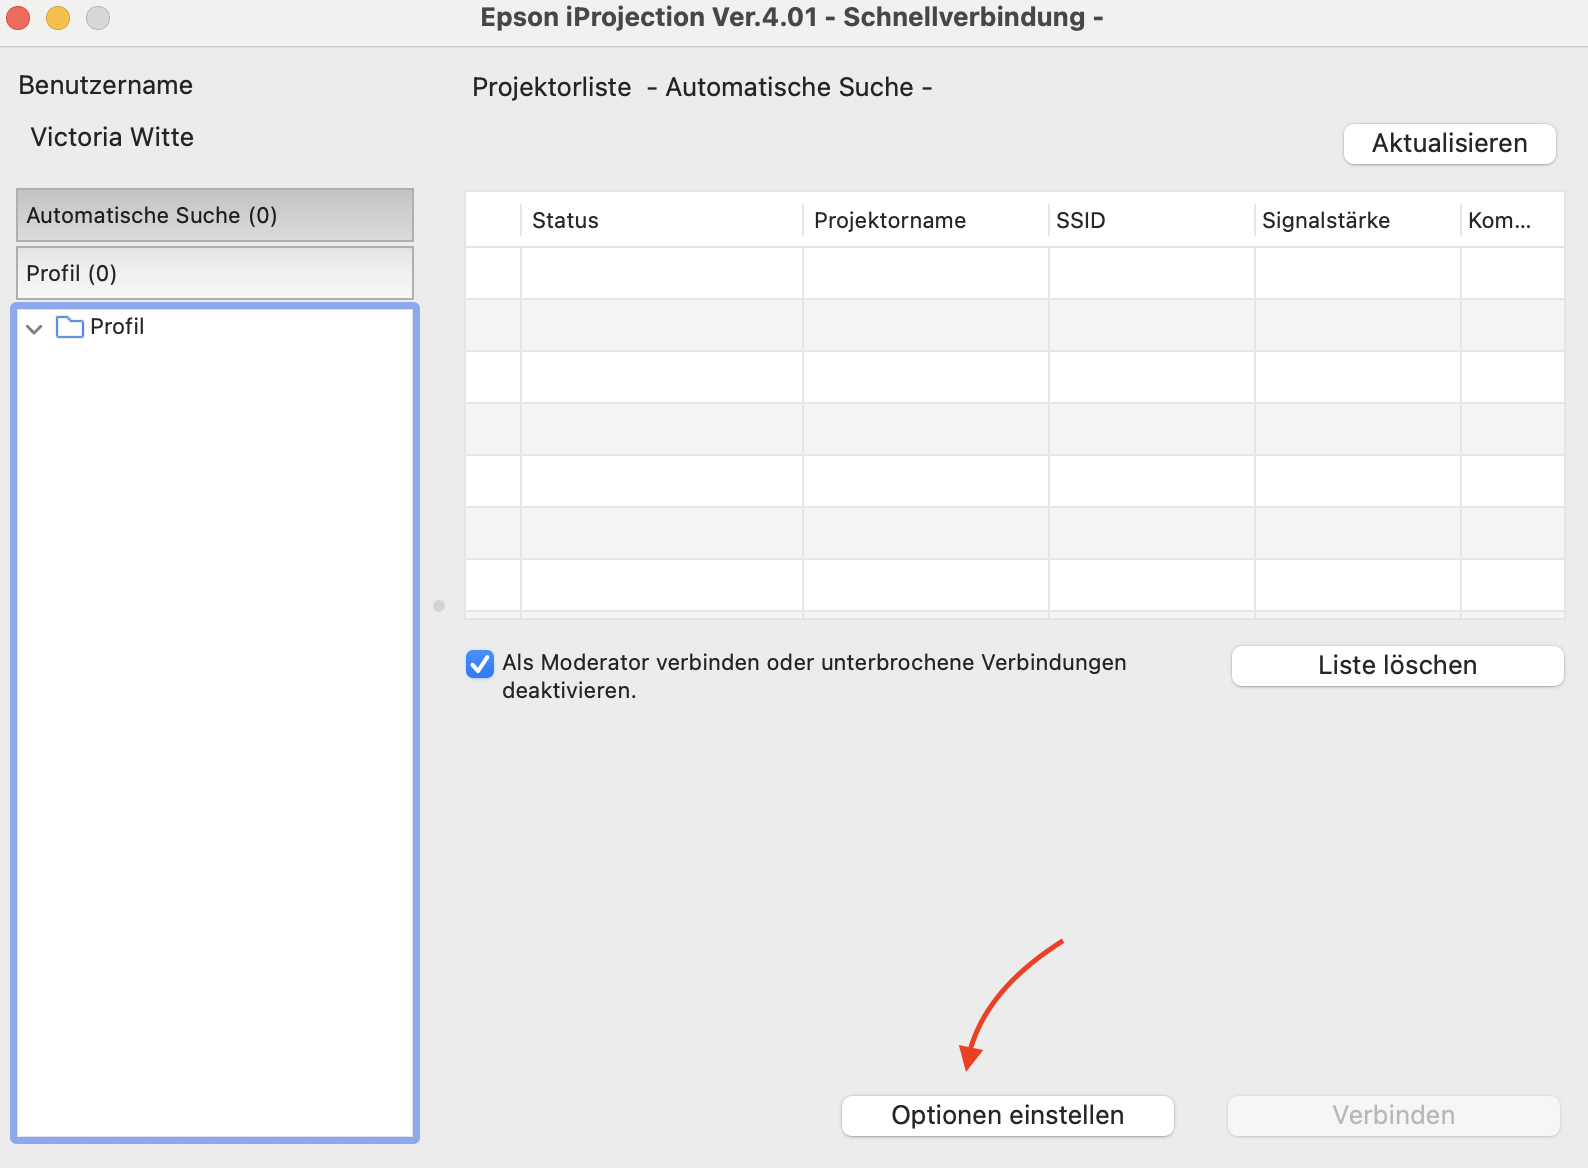Select the Automatische Suche (0) tab
Image resolution: width=1588 pixels, height=1168 pixels.
click(x=215, y=215)
